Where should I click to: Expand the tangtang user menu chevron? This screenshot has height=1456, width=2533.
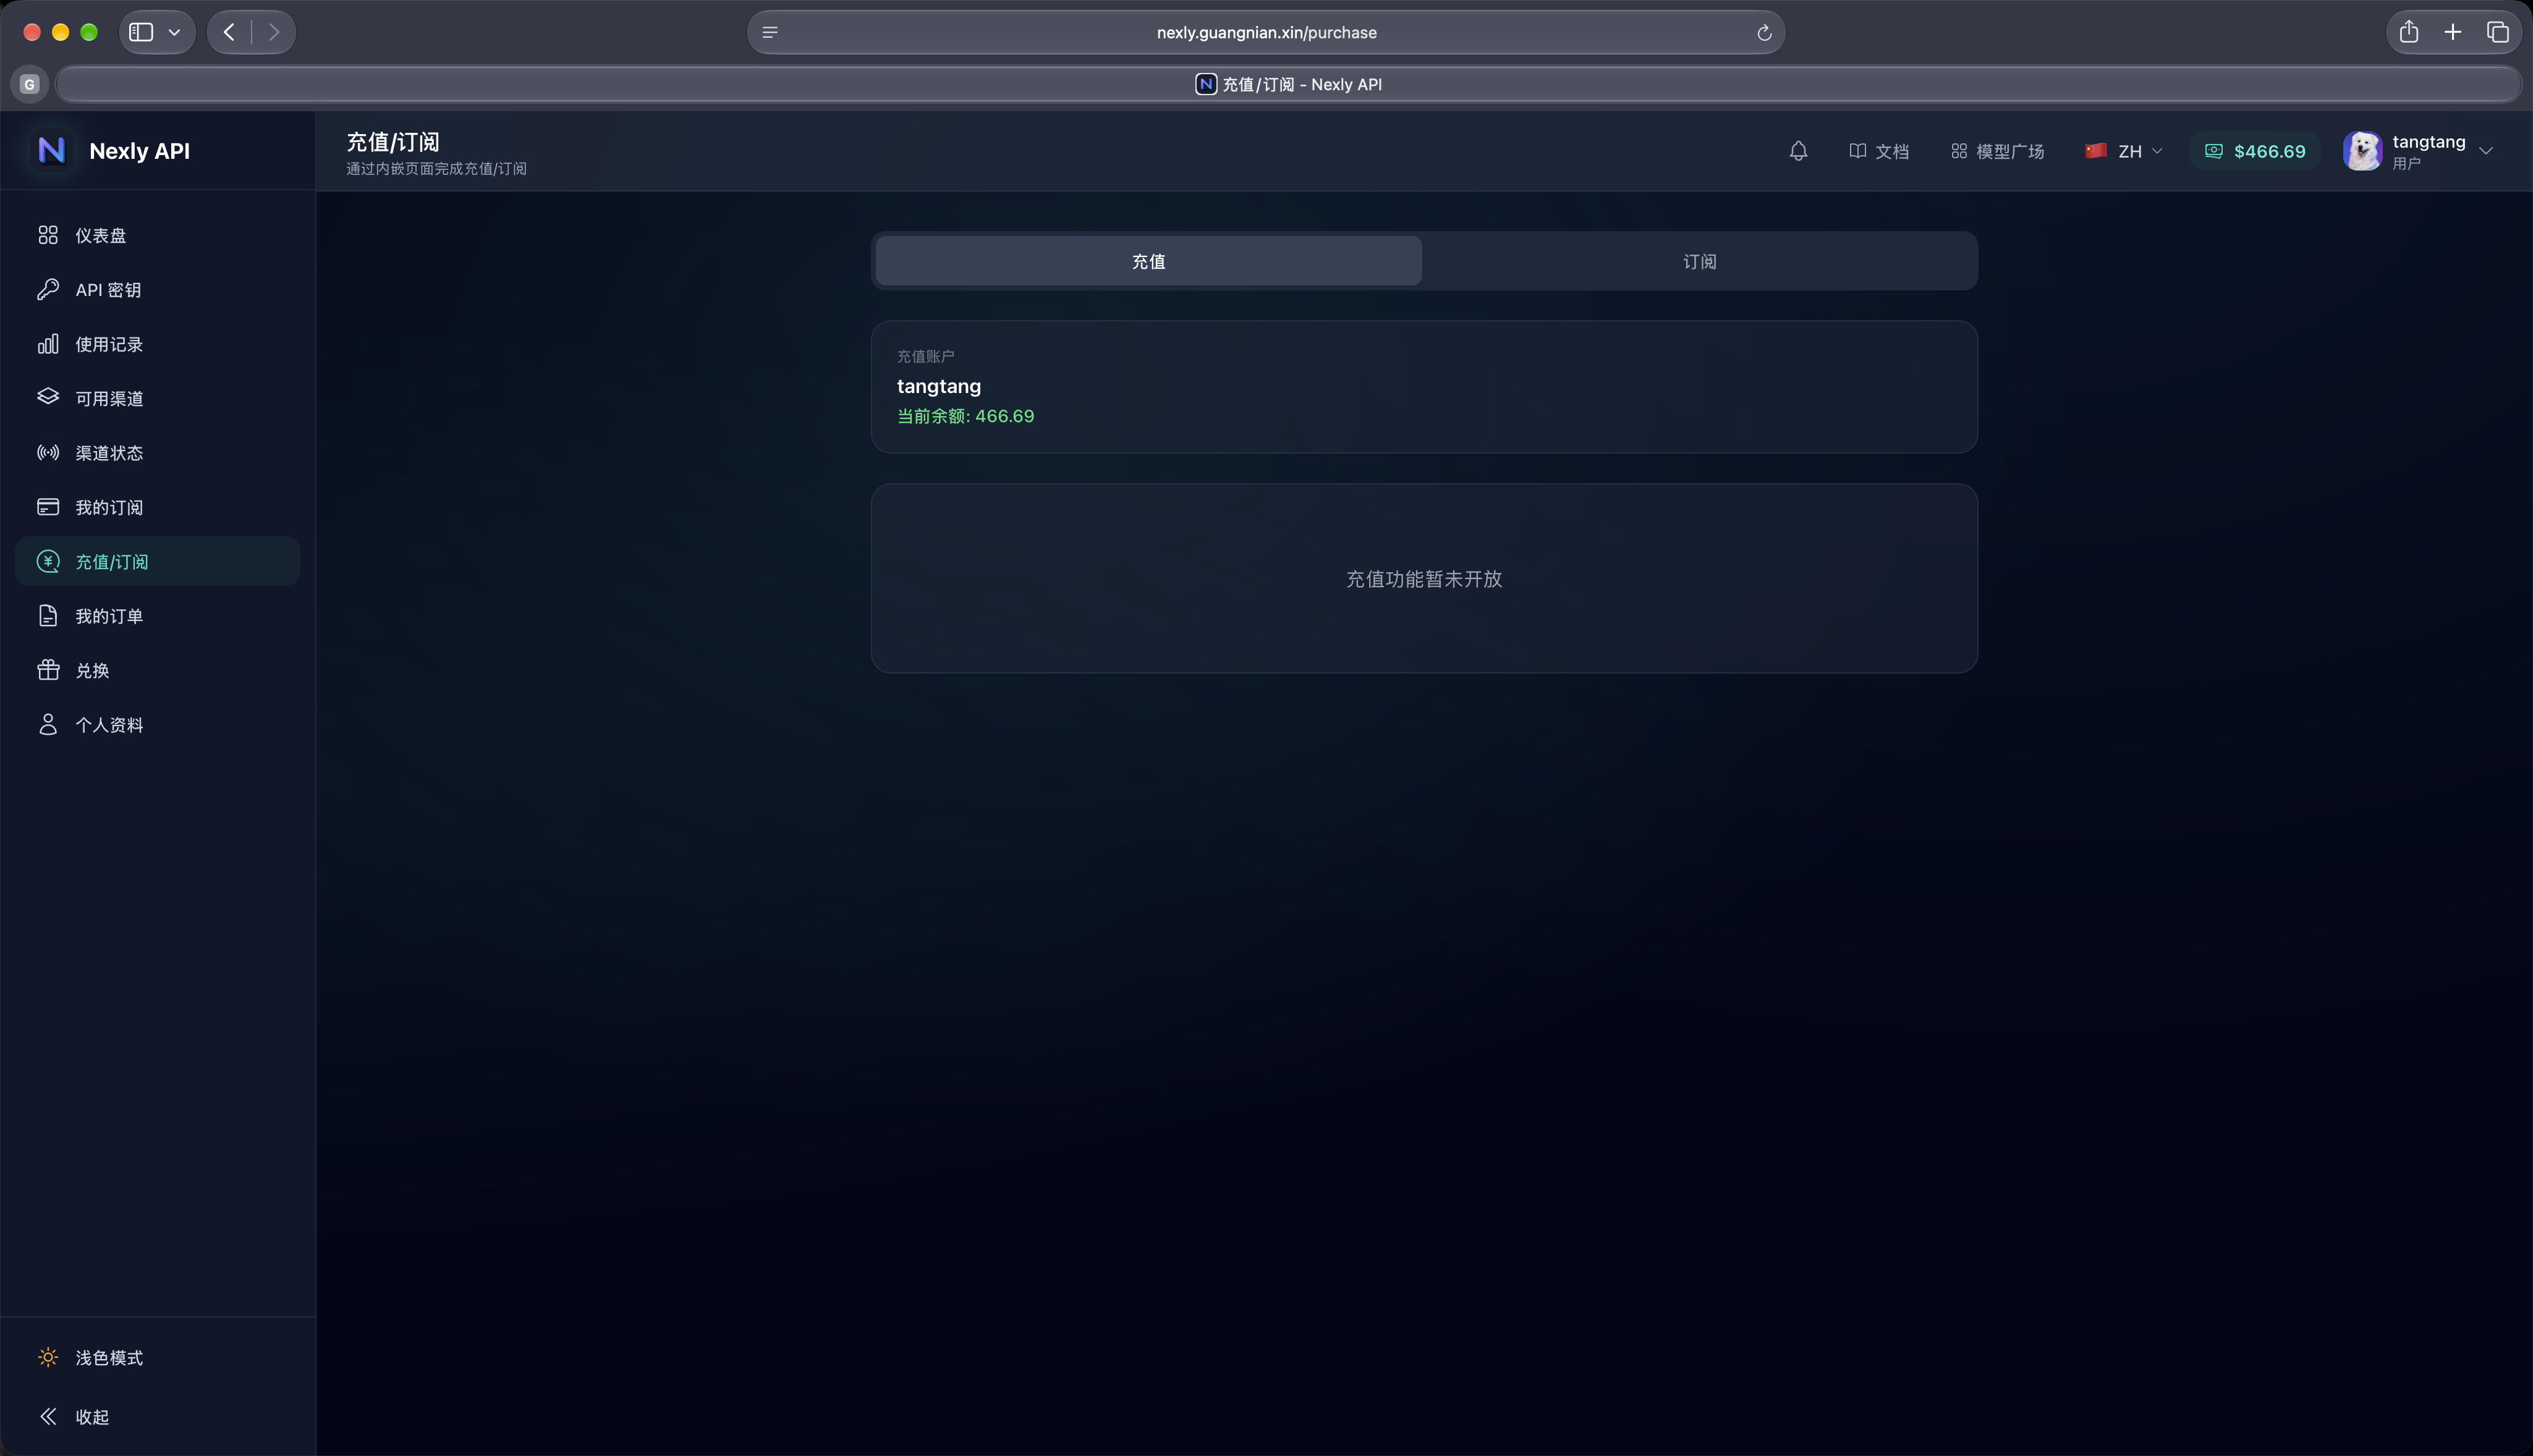2486,151
